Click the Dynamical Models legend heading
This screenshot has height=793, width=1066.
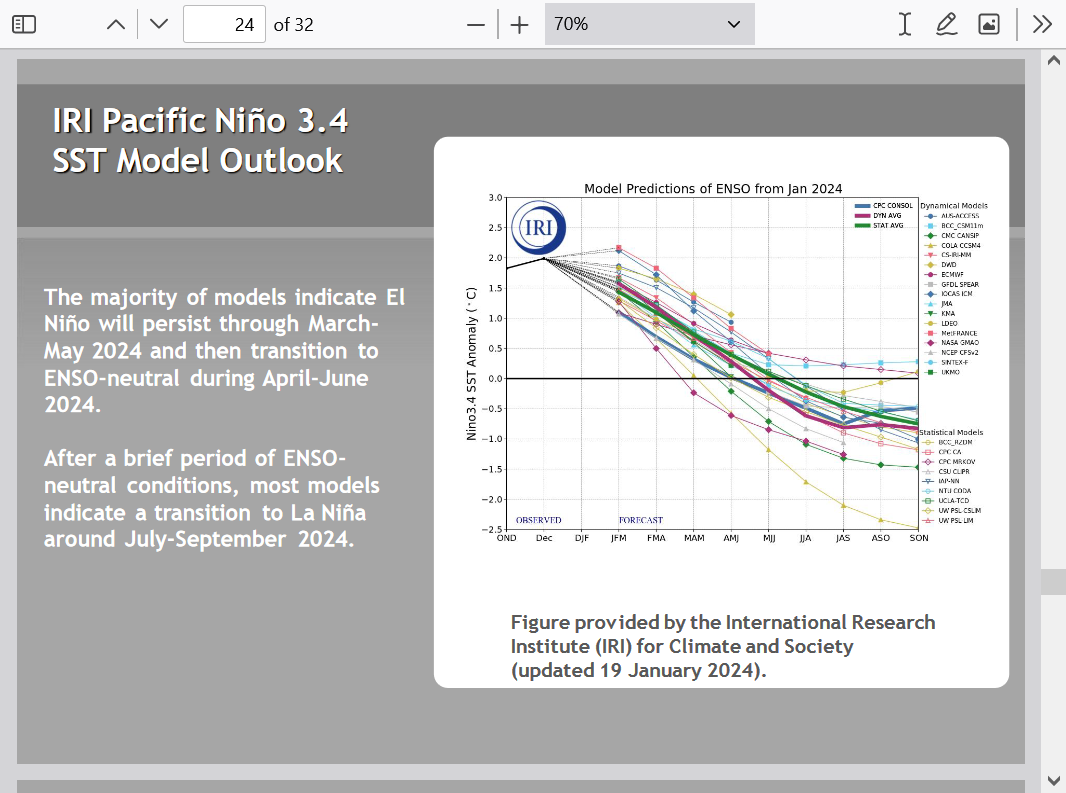point(954,205)
